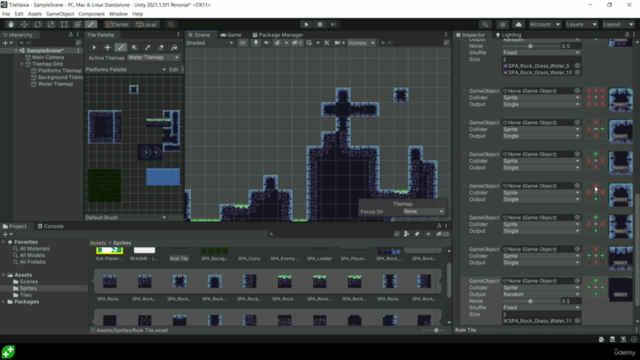This screenshot has height=360, width=640.
Task: Open the cloud Services icon
Action: coord(518,24)
